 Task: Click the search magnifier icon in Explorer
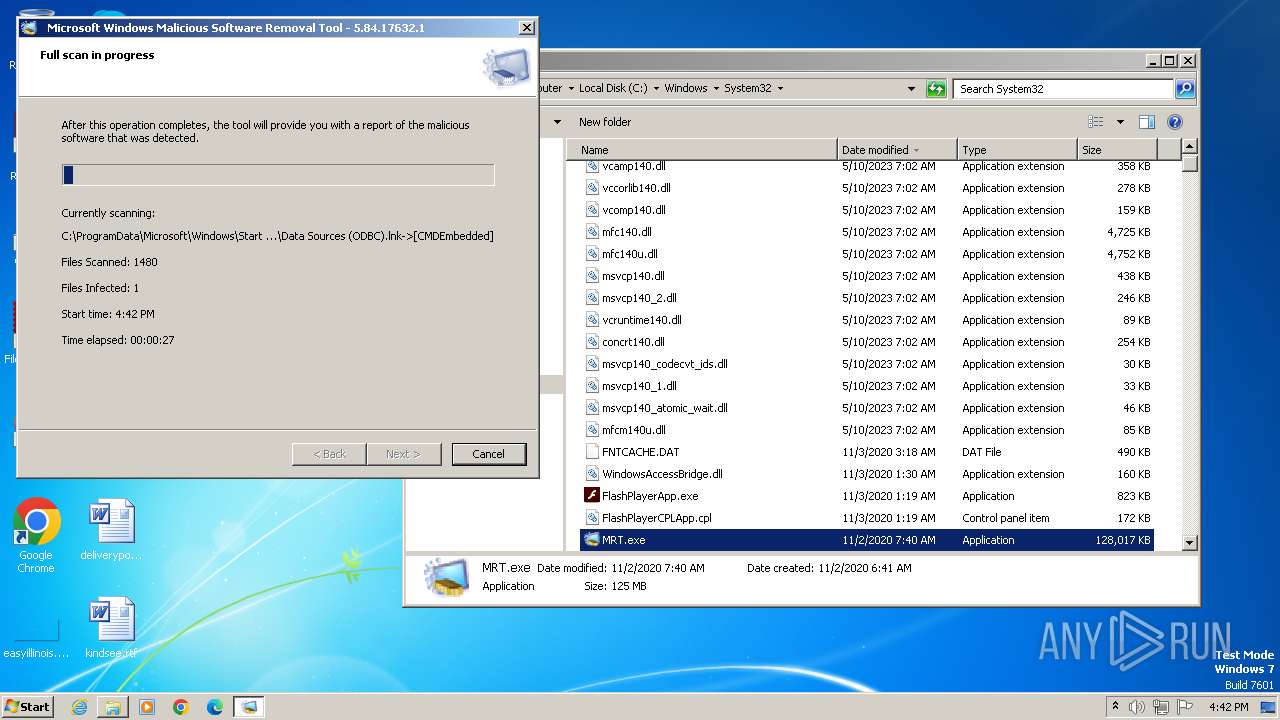(1185, 89)
